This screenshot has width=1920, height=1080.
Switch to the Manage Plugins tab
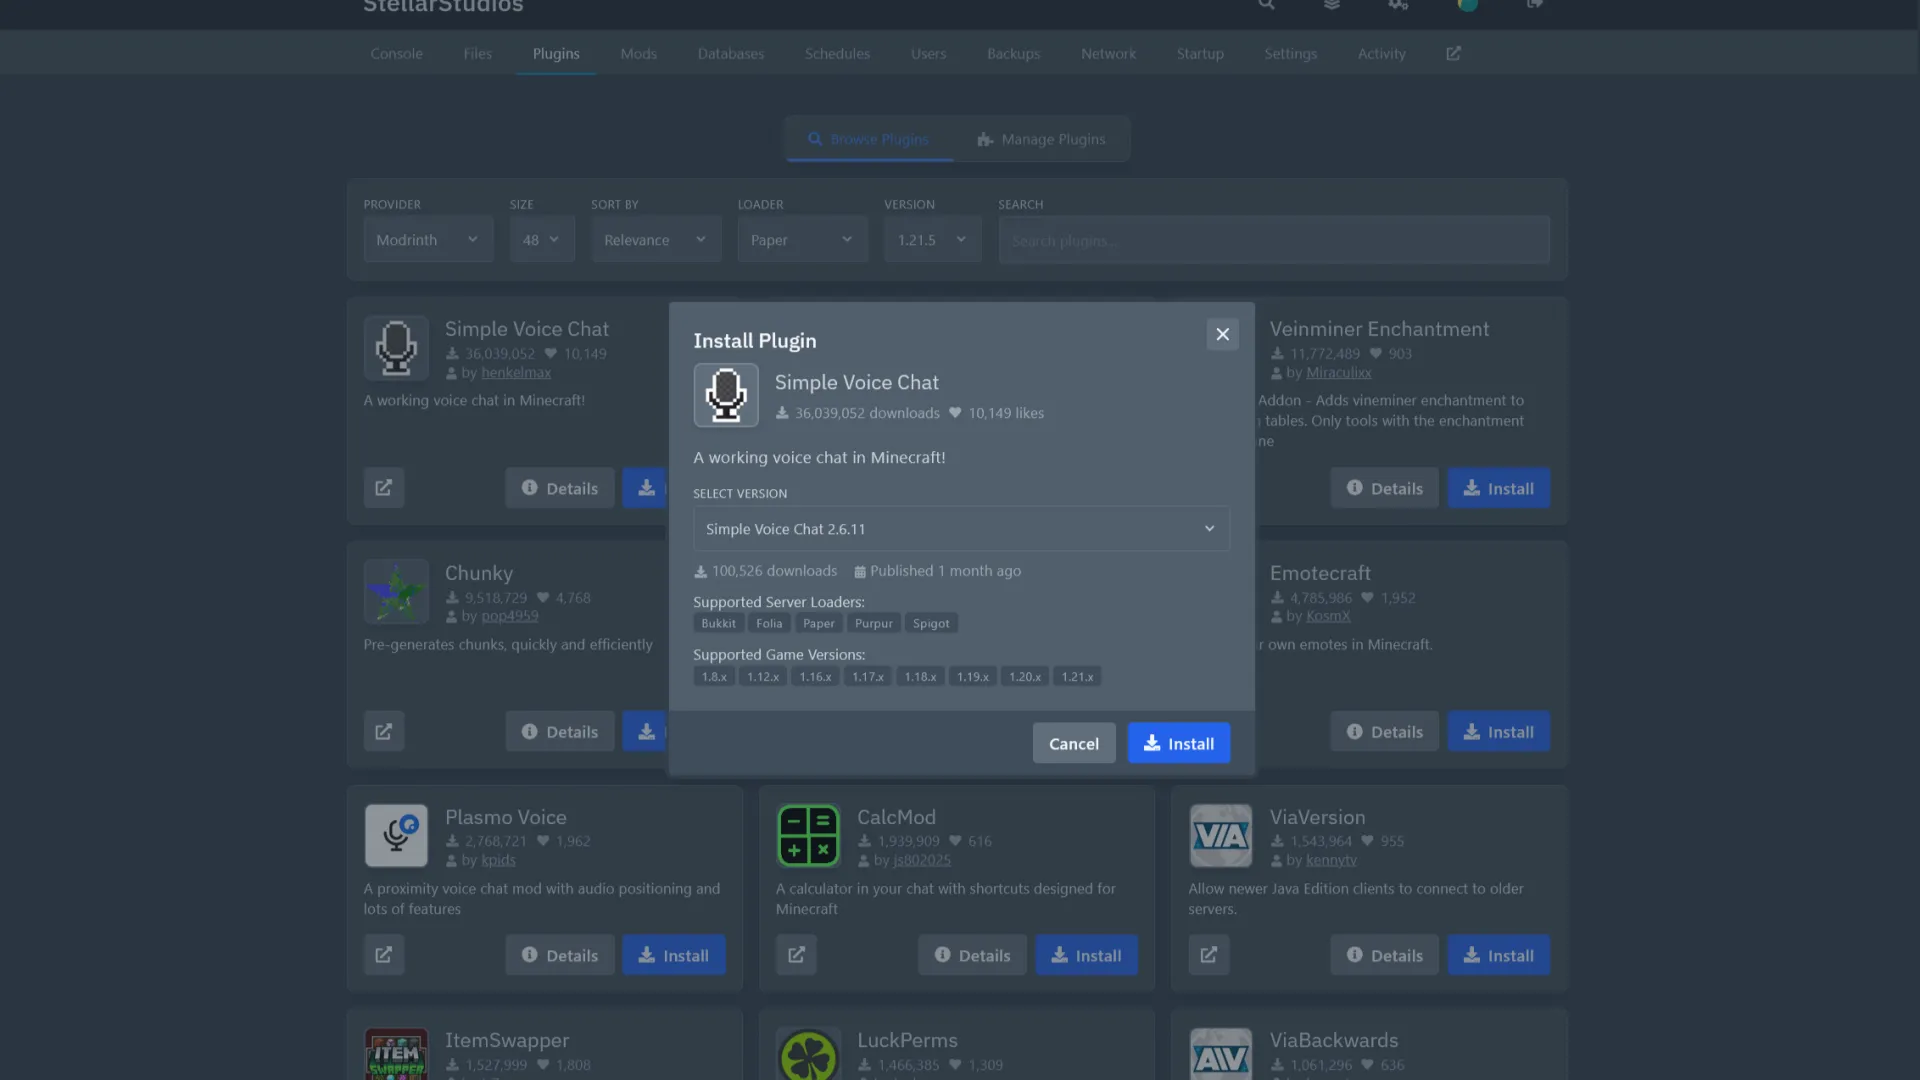(x=1041, y=139)
